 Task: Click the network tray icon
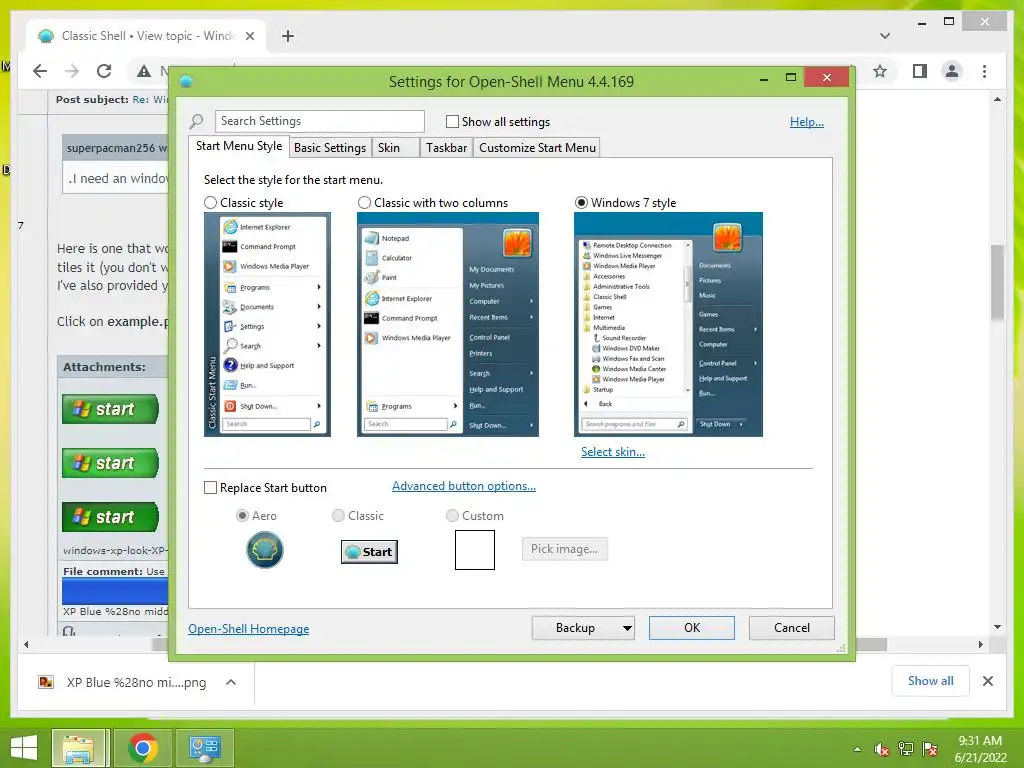[x=906, y=749]
